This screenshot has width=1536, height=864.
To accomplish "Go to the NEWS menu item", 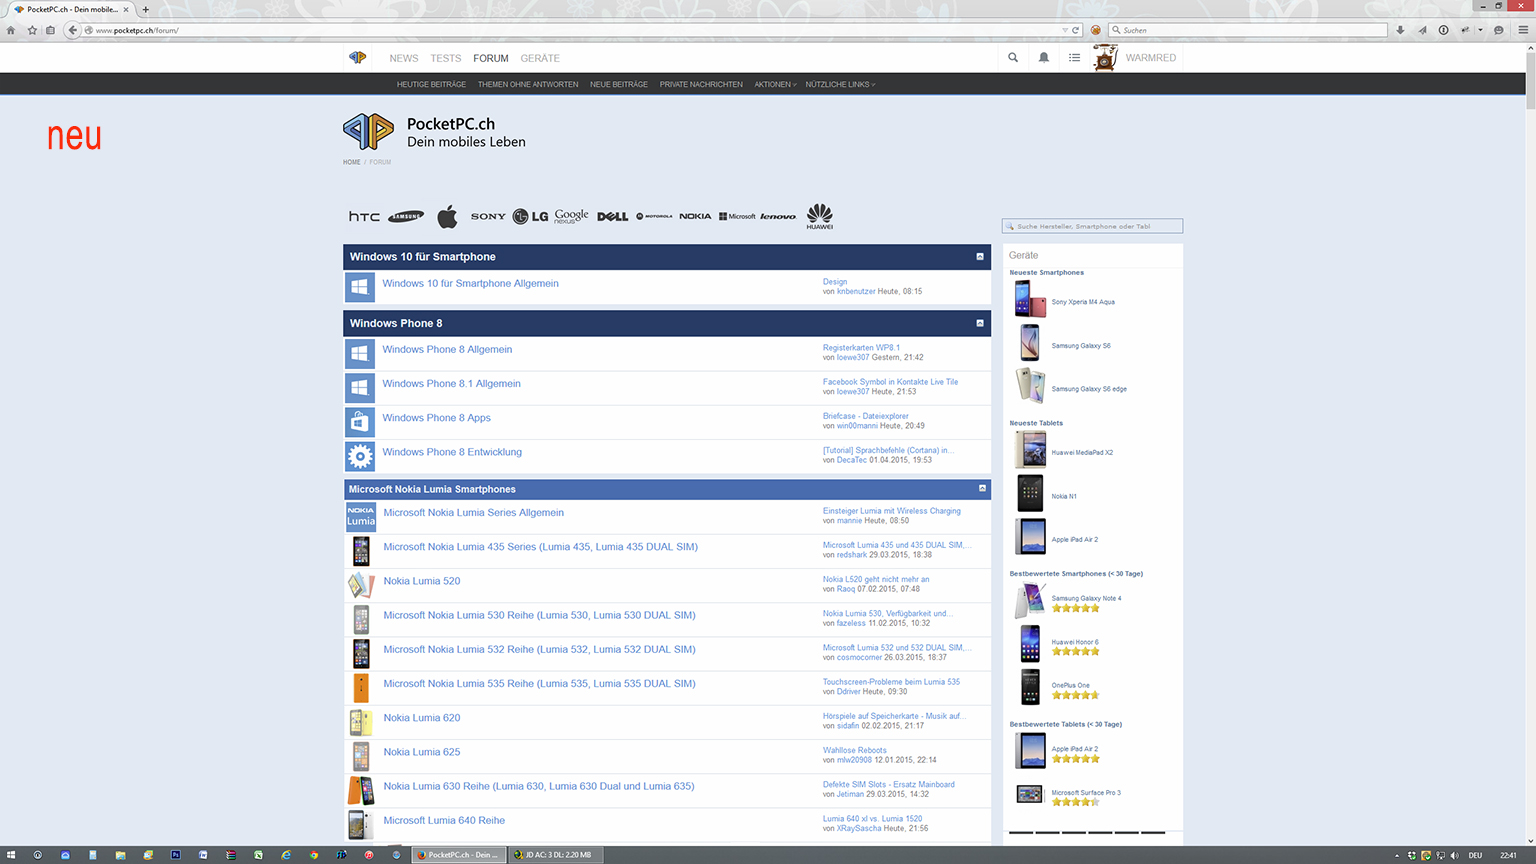I will pyautogui.click(x=404, y=58).
